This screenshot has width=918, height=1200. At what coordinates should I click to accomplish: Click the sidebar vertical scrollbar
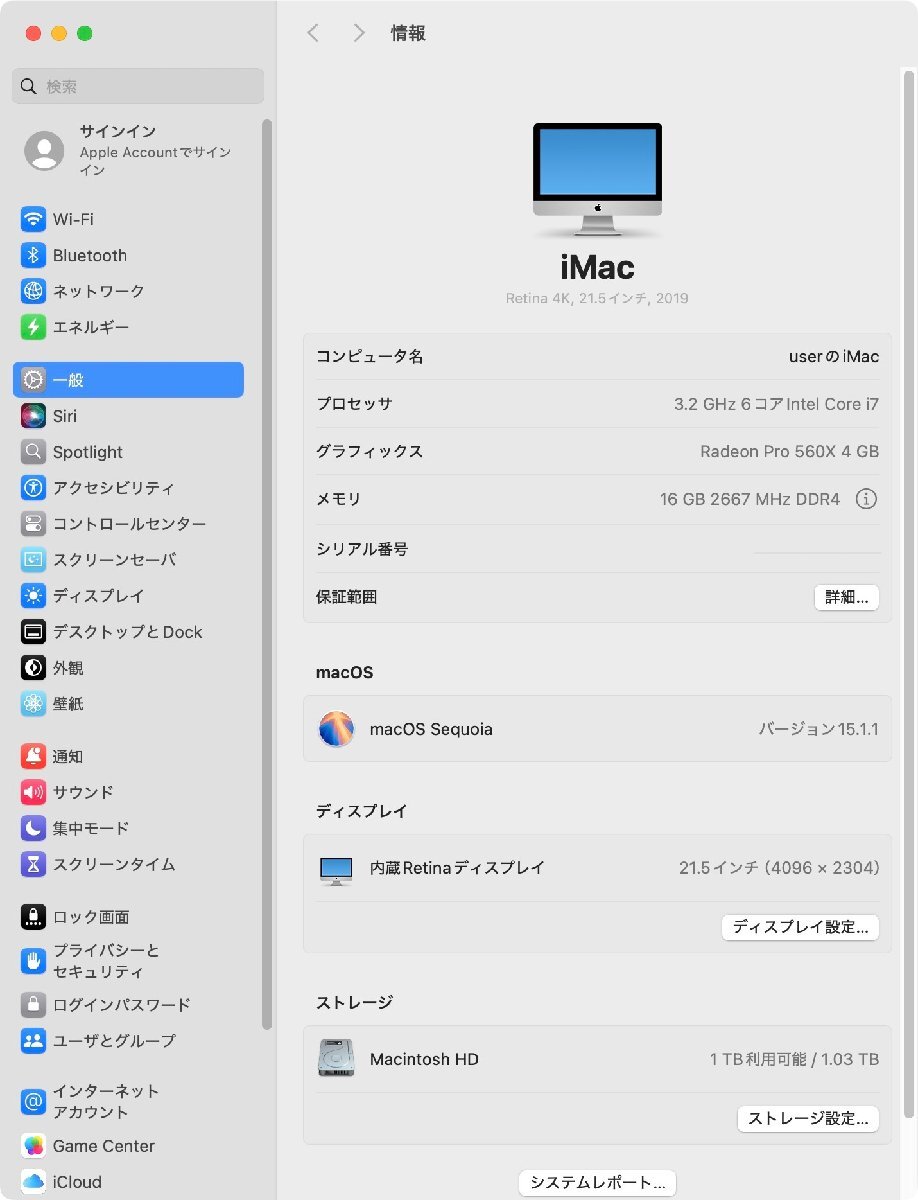pyautogui.click(x=266, y=575)
